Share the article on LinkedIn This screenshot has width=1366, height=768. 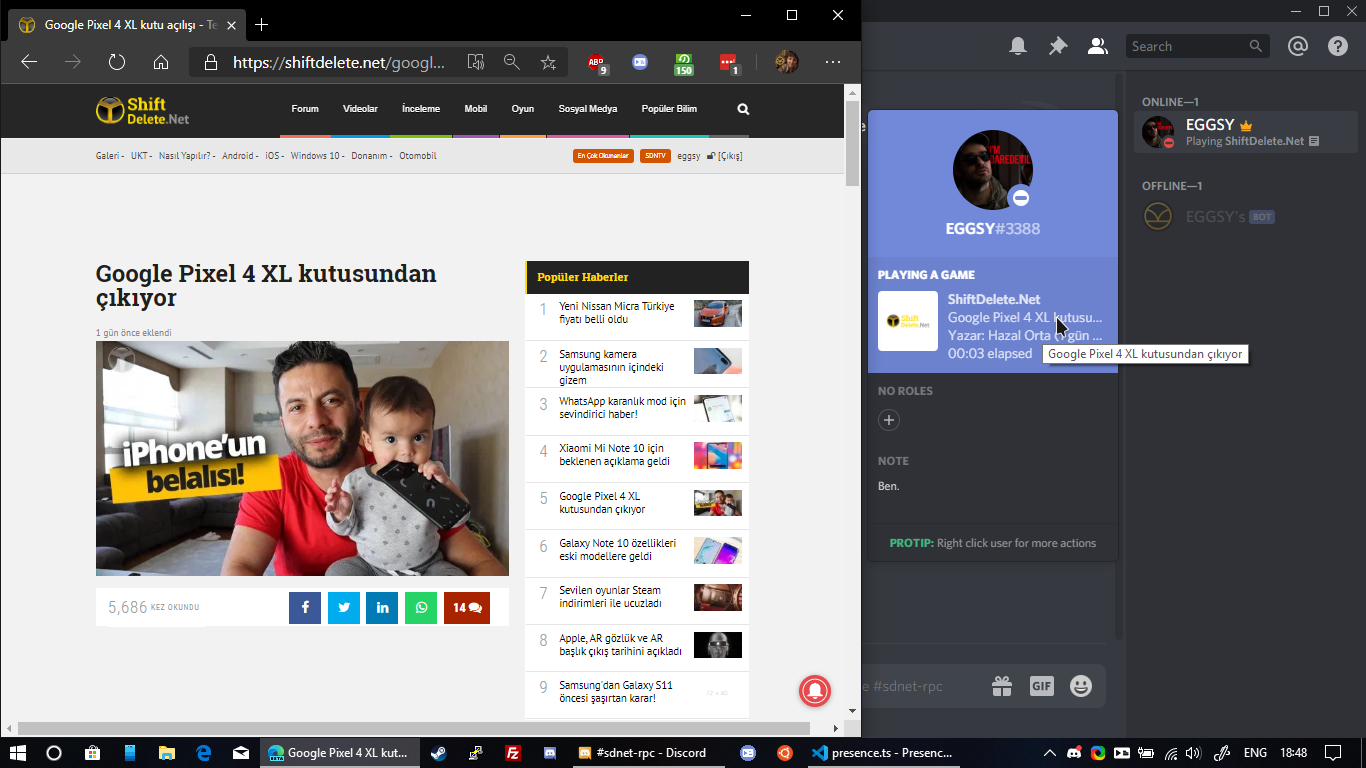pos(382,607)
